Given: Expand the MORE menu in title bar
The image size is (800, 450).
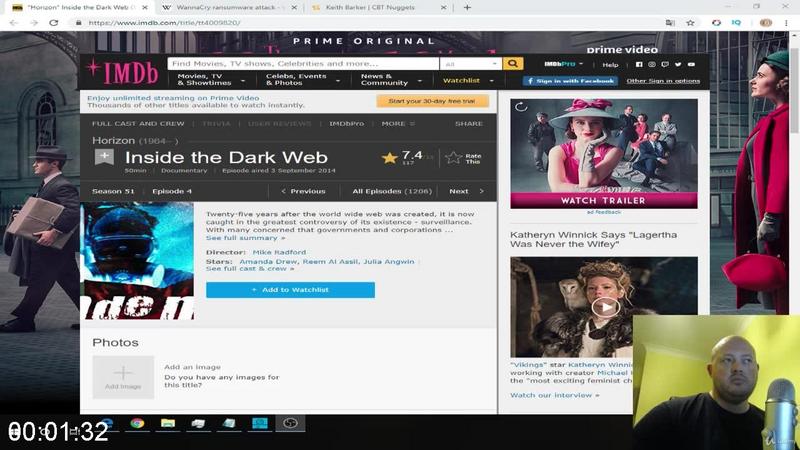Looking at the screenshot, I should (x=398, y=123).
